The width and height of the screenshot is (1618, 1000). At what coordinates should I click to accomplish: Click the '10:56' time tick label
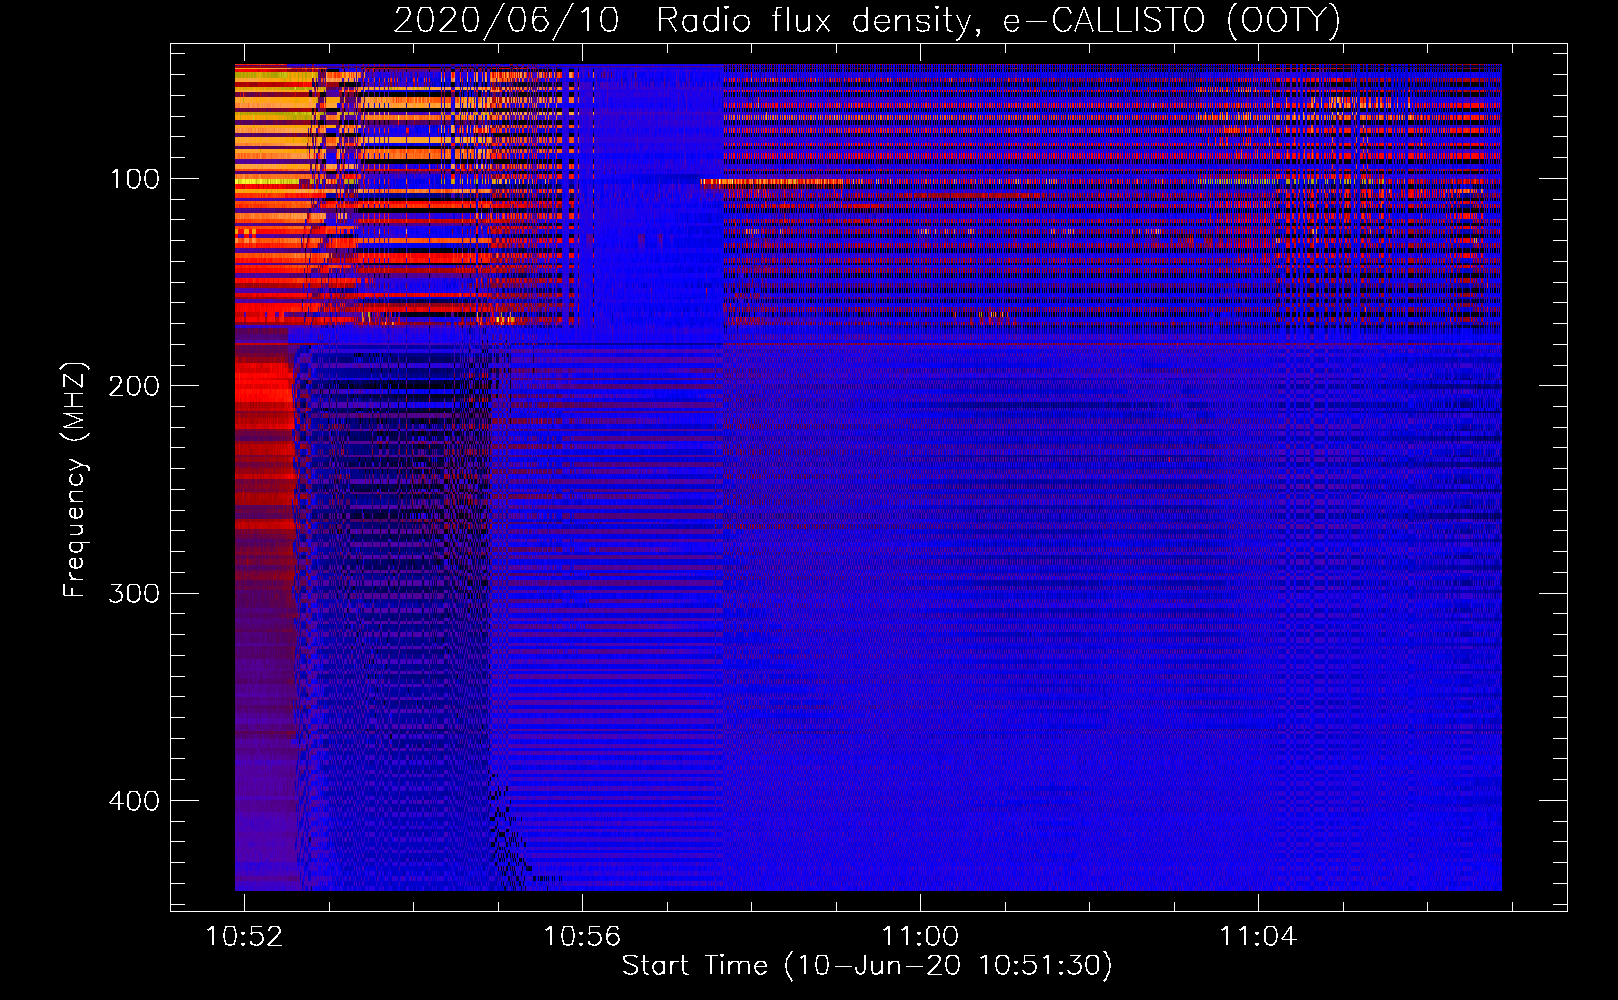[582, 936]
